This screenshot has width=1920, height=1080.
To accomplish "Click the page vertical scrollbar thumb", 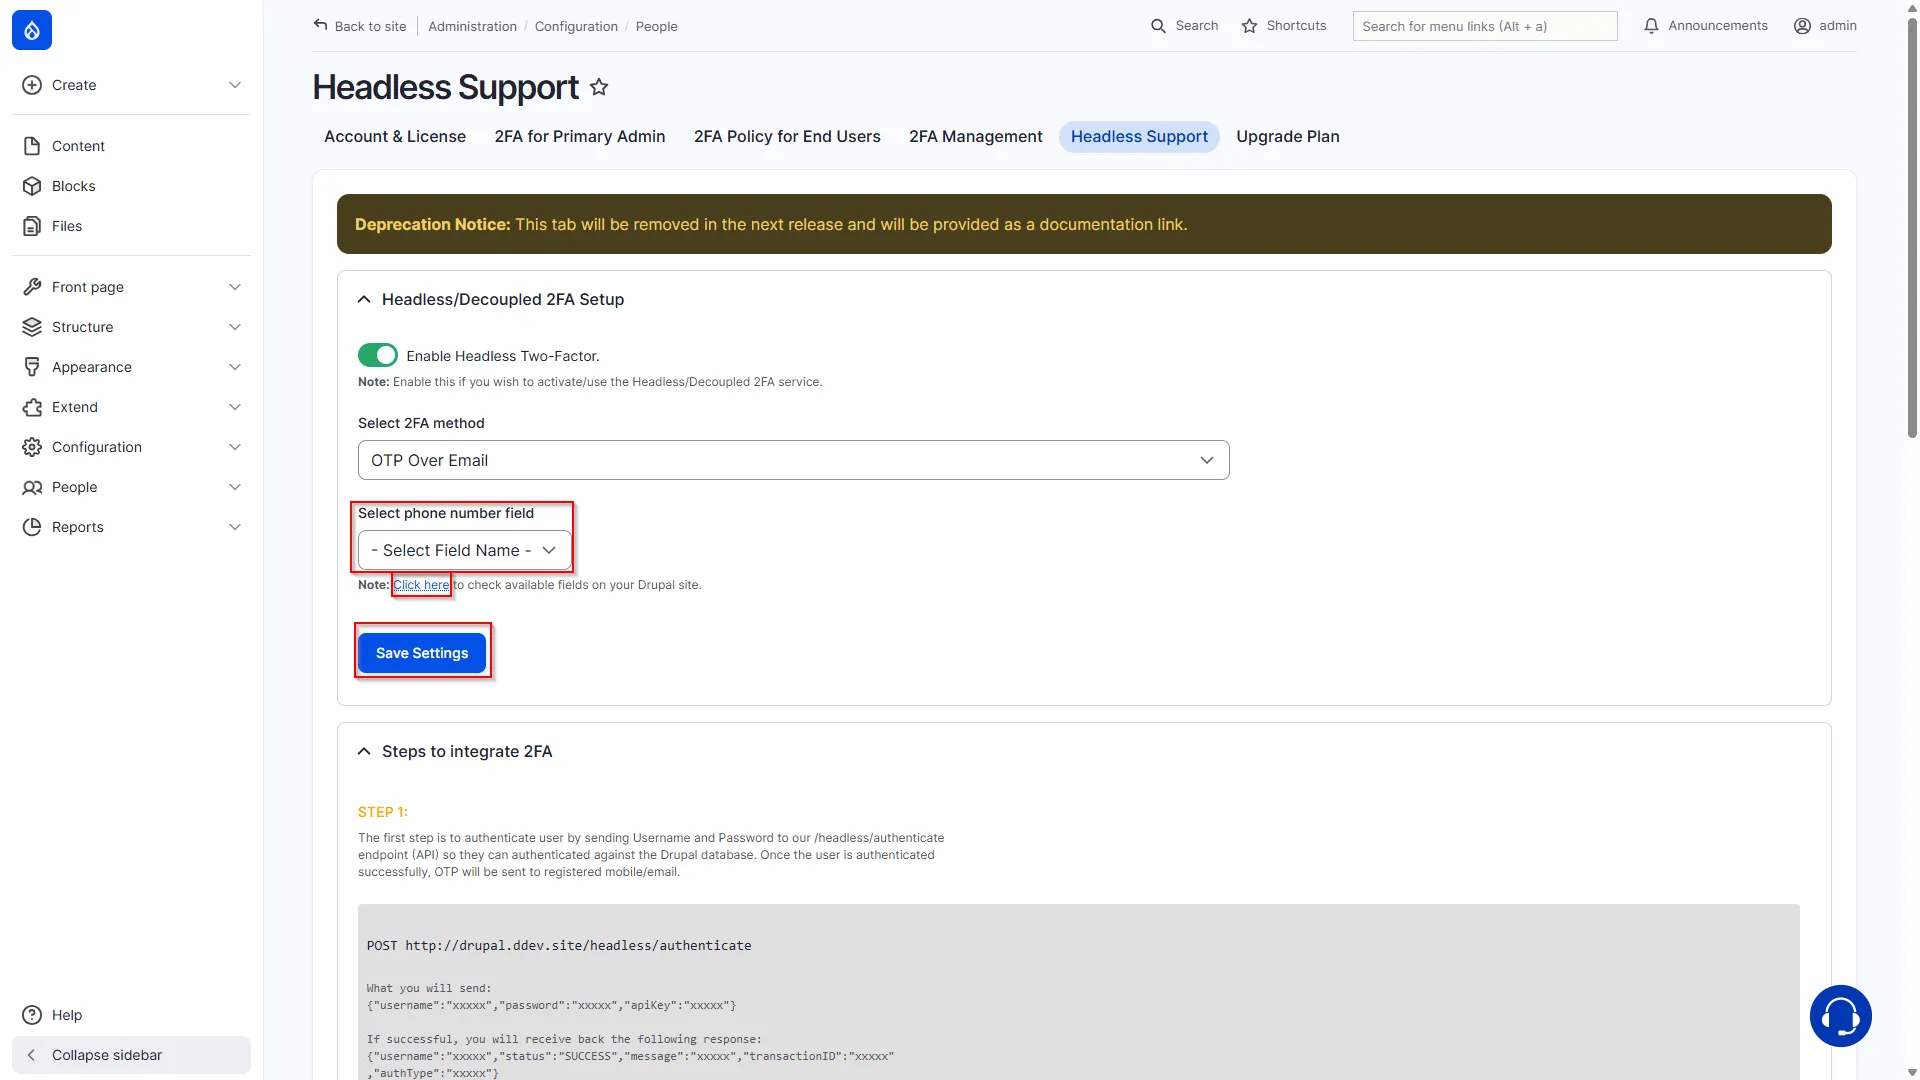I will 1912,228.
